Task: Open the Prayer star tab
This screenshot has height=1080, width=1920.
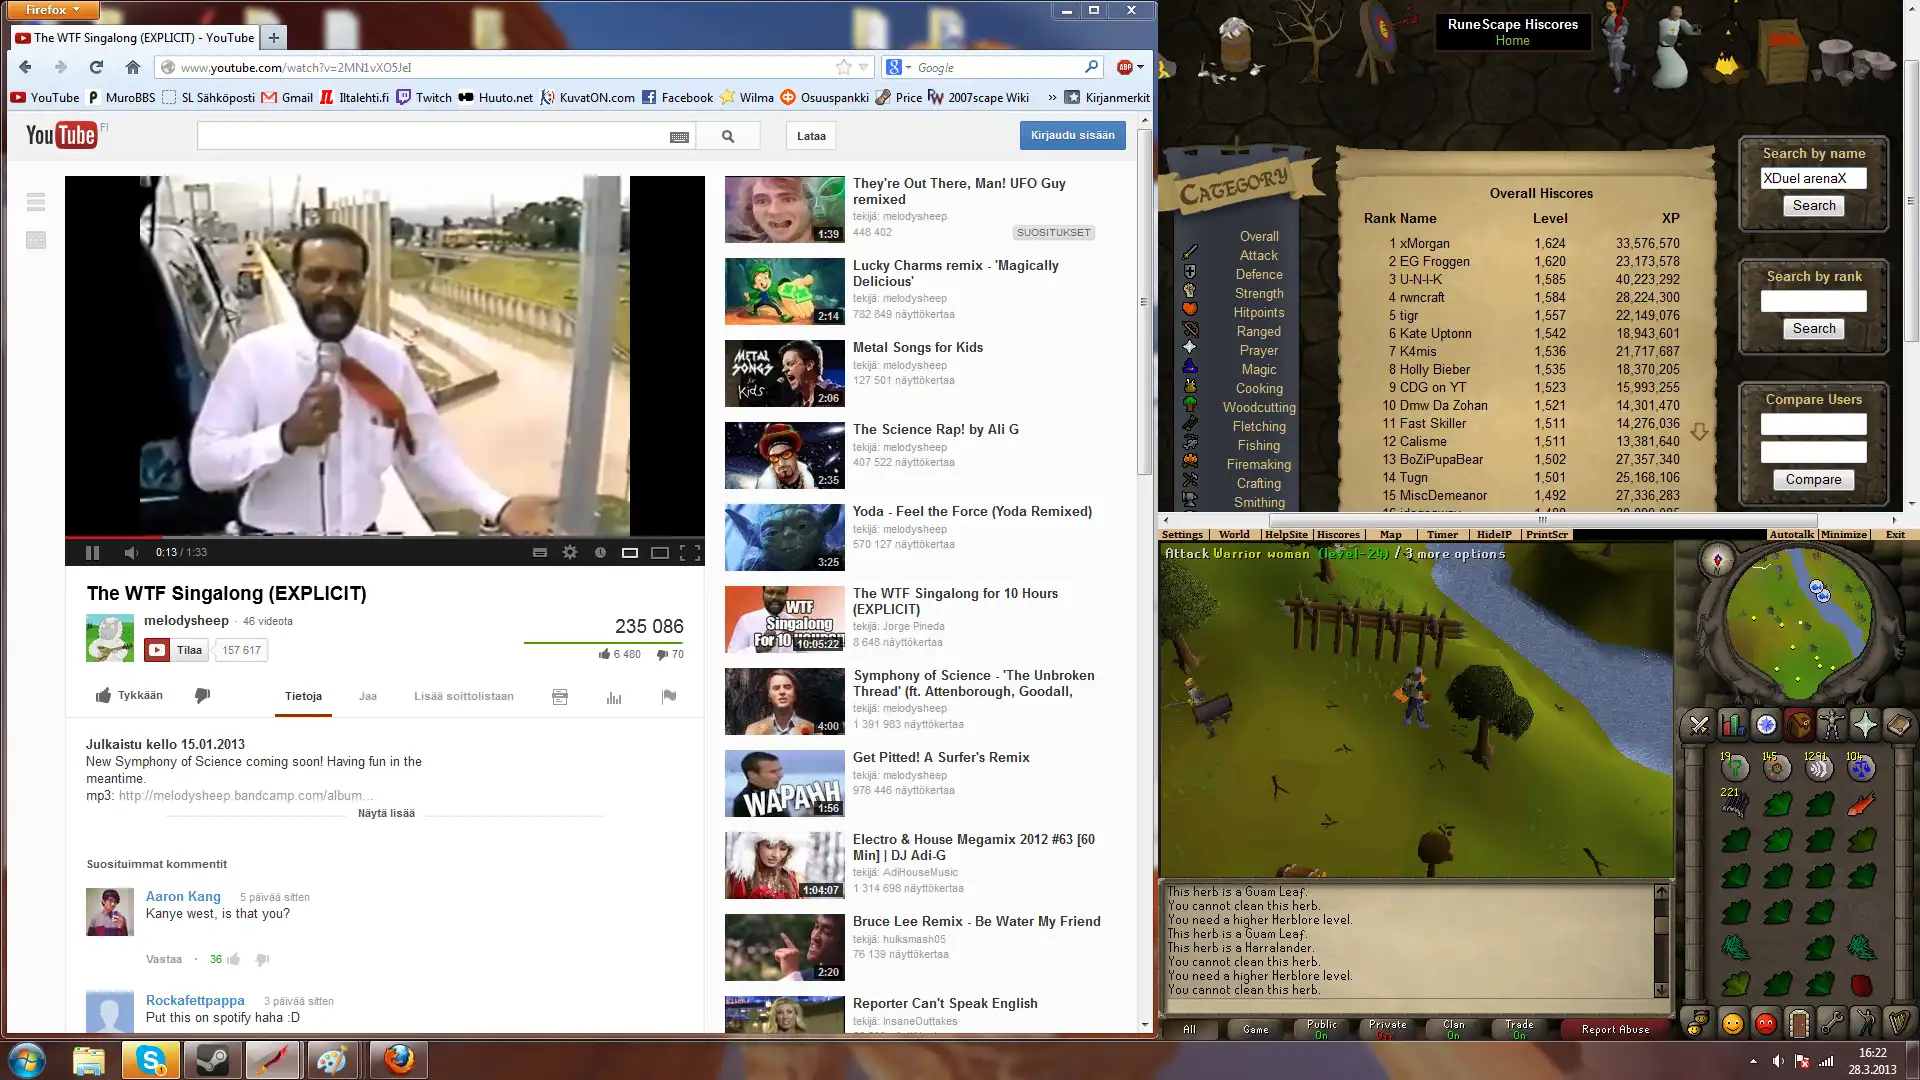Action: [x=1865, y=725]
